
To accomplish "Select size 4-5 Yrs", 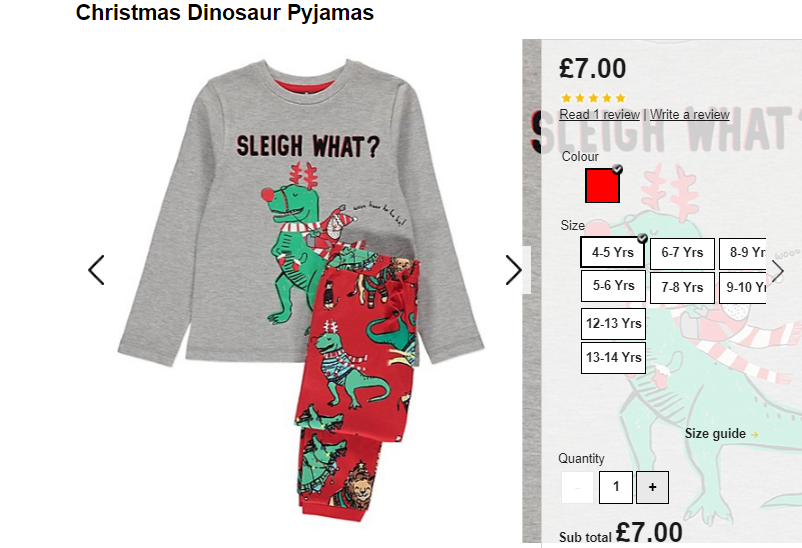I will click(613, 252).
